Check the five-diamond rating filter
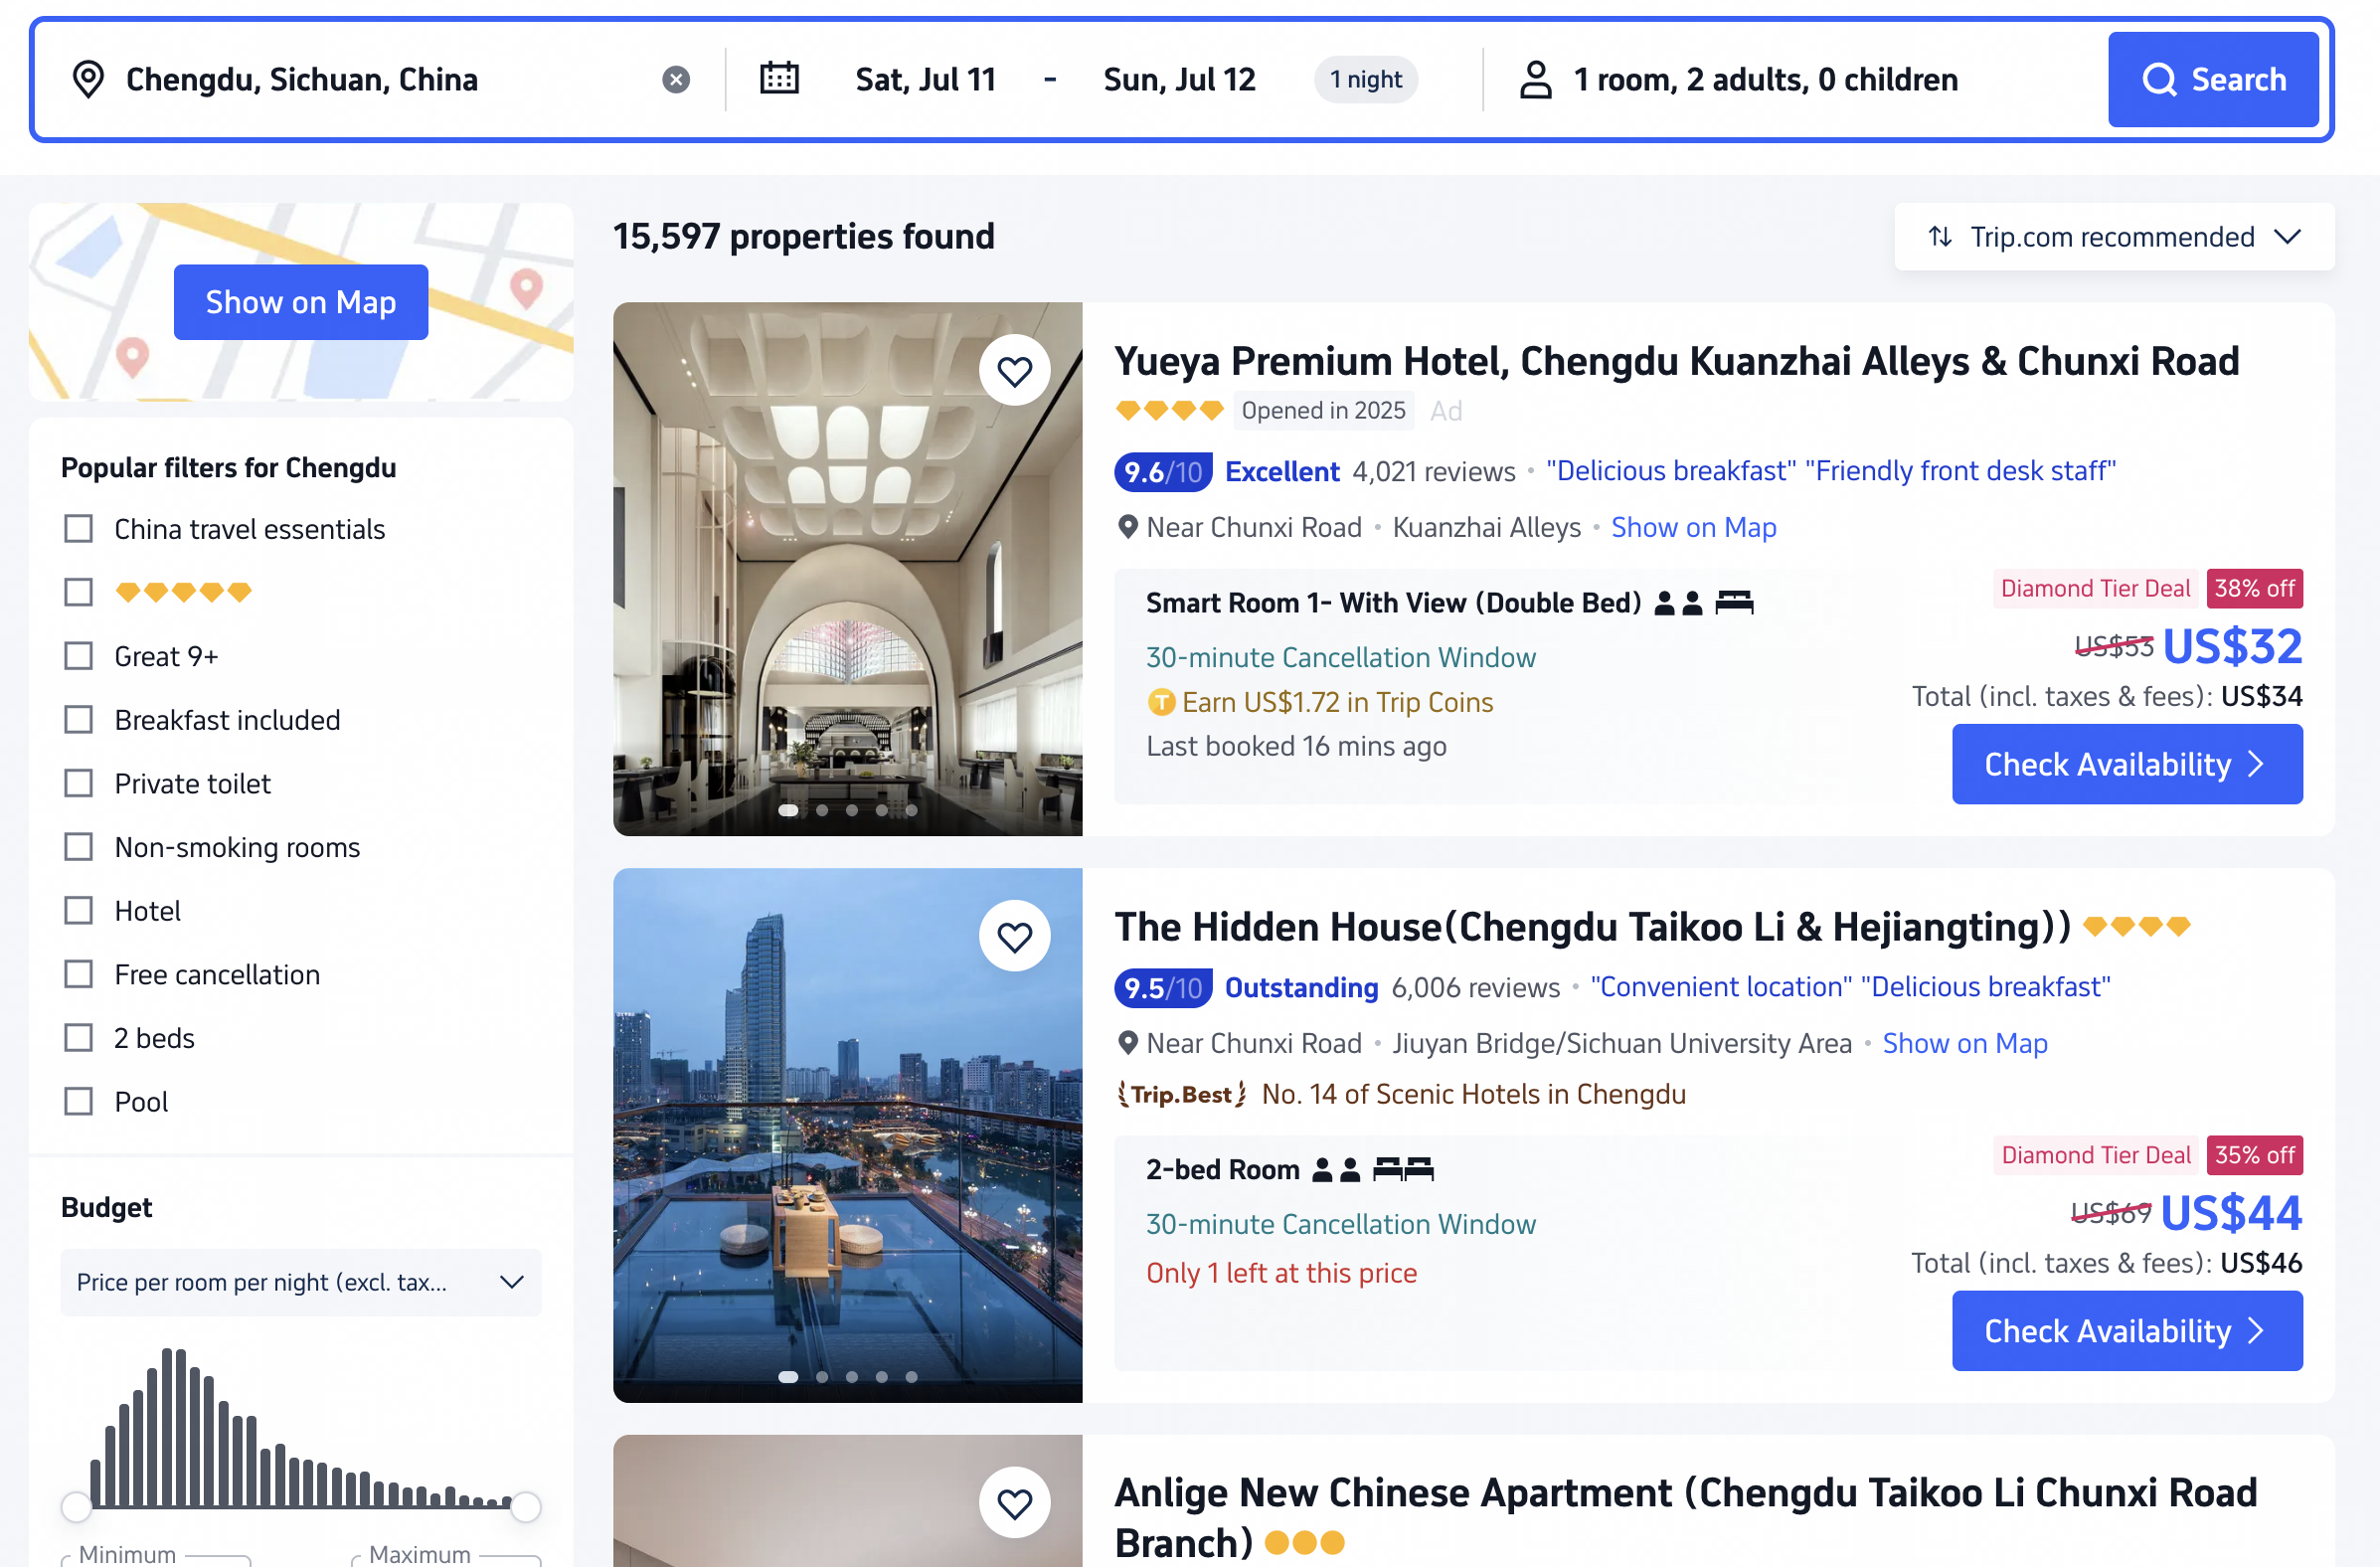 (x=78, y=592)
